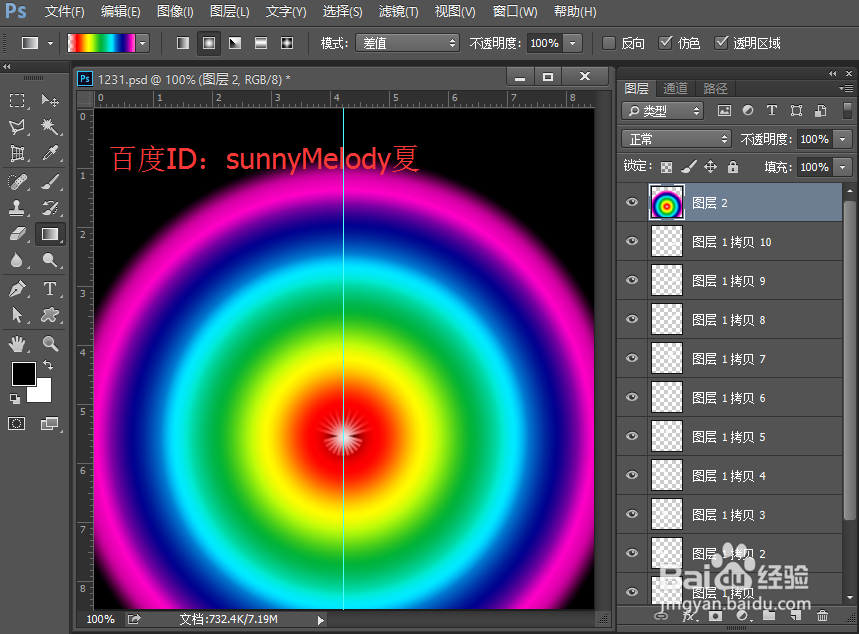
Task: Select the Blur tool
Action: [17, 260]
